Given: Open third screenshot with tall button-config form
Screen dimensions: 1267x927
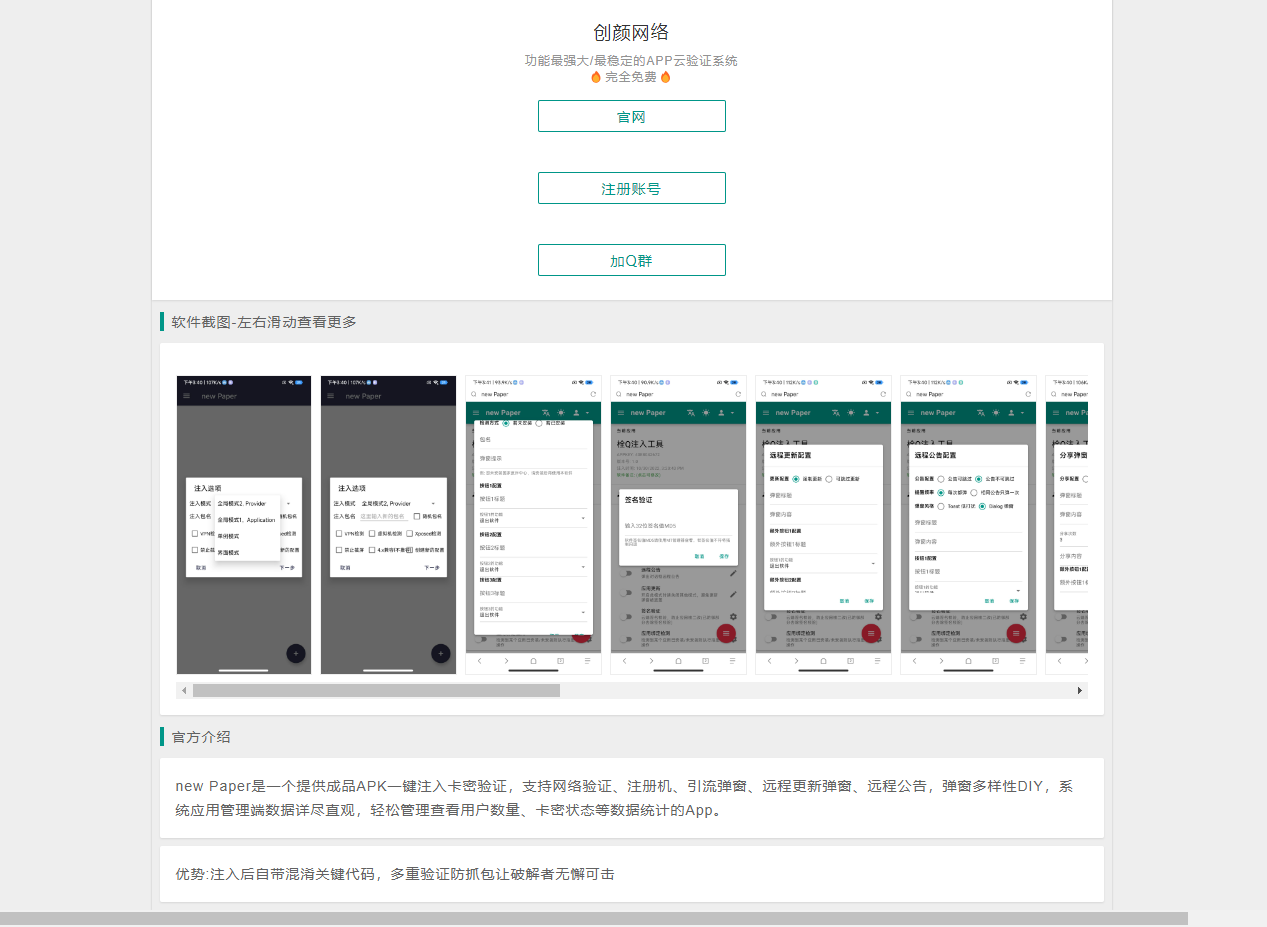Looking at the screenshot, I should pos(533,525).
